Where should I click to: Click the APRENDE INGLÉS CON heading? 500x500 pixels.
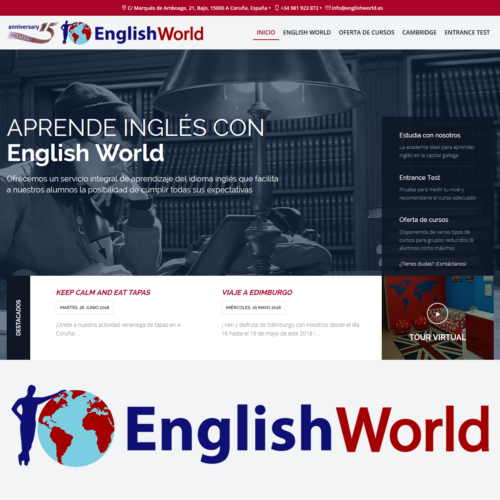point(136,128)
